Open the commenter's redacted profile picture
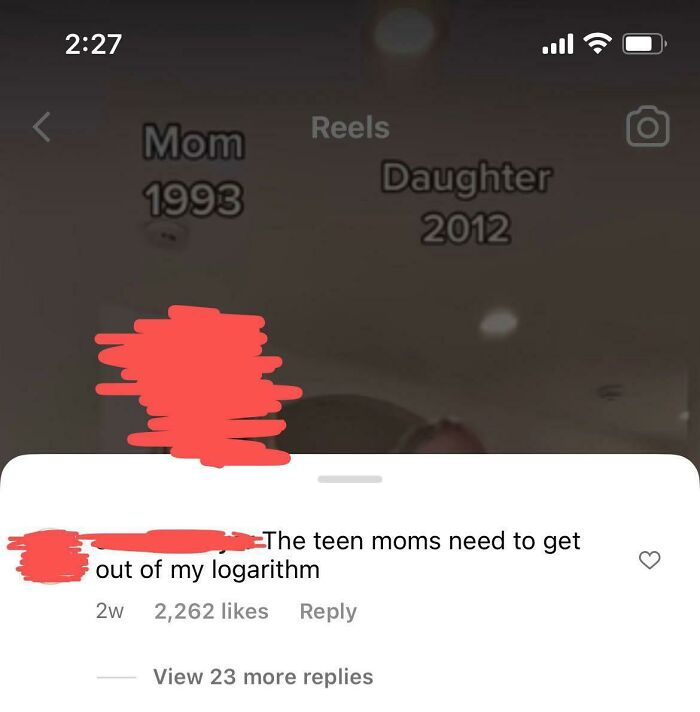Image resolution: width=700 pixels, height=712 pixels. coord(48,556)
